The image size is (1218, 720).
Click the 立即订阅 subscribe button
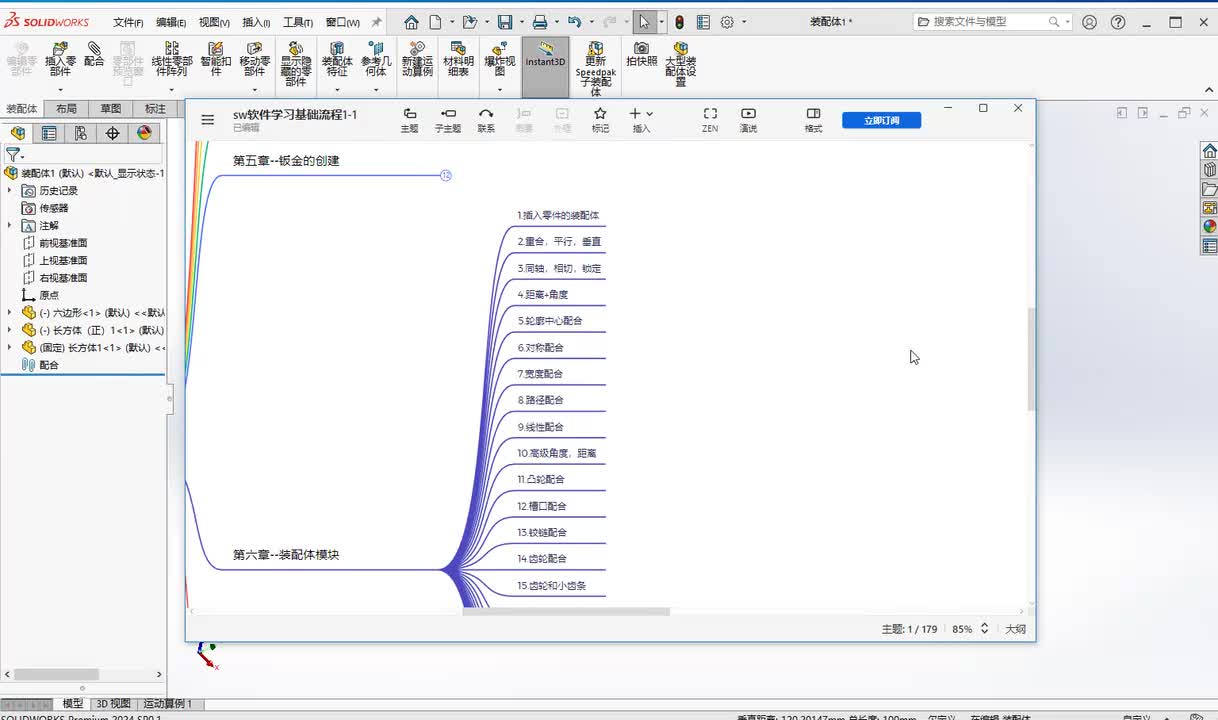(881, 120)
